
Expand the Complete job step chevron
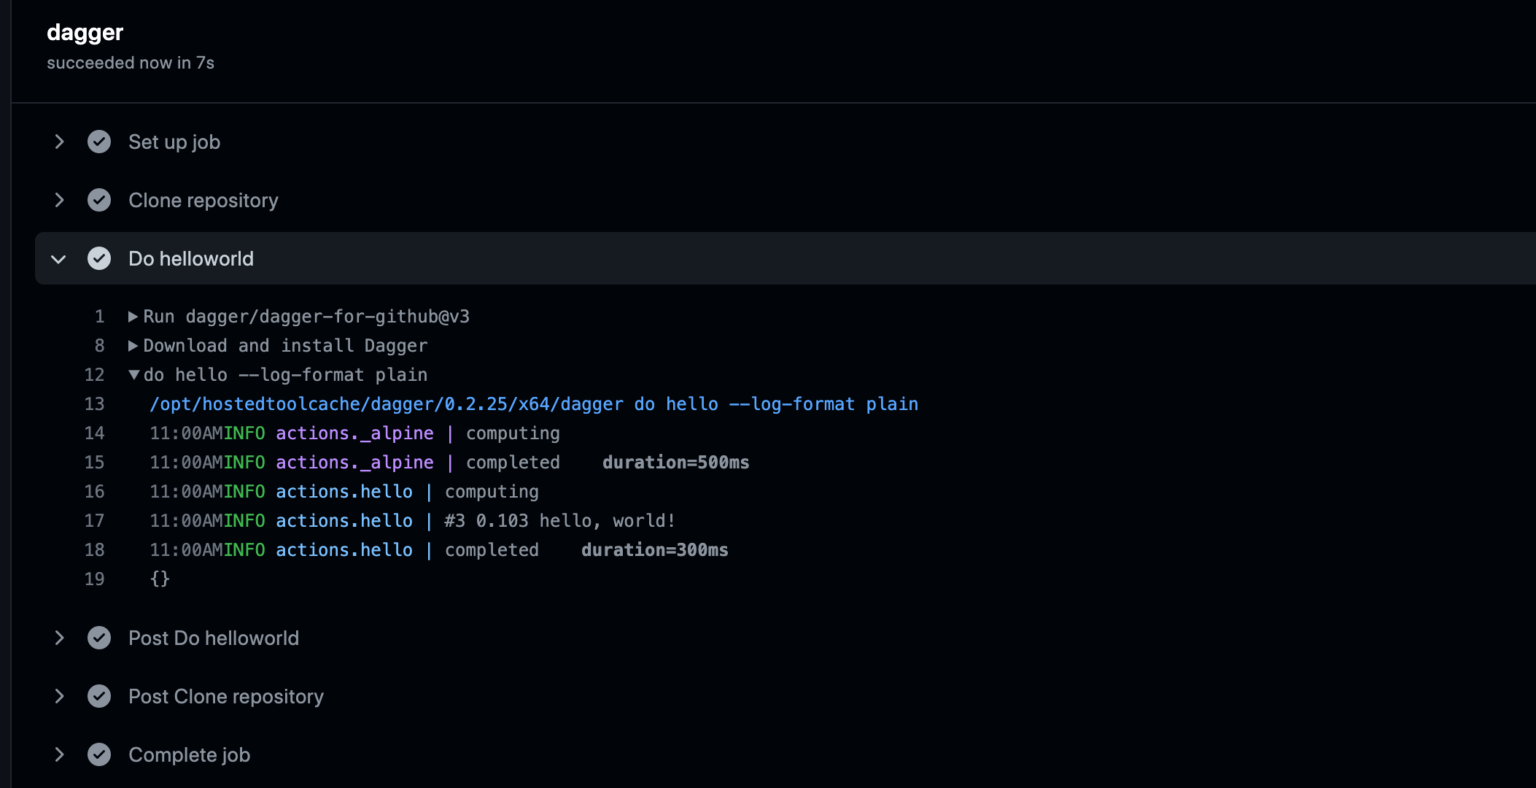pyautogui.click(x=59, y=755)
